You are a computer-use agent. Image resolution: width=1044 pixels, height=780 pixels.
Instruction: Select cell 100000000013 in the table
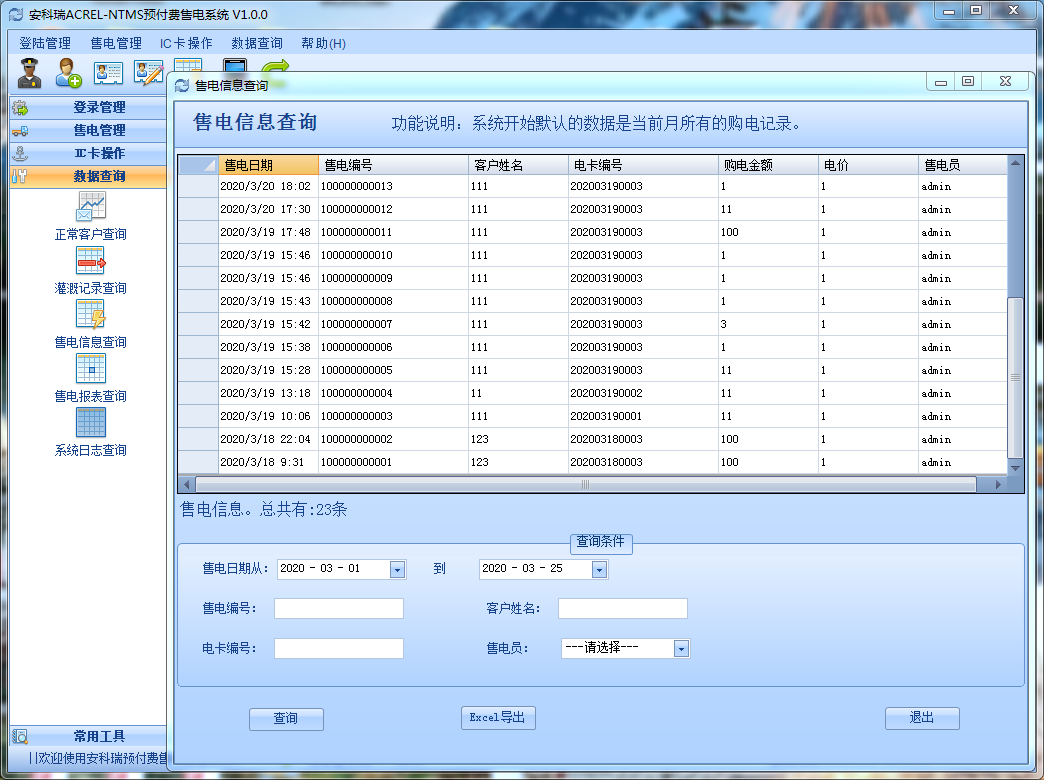pyautogui.click(x=393, y=187)
